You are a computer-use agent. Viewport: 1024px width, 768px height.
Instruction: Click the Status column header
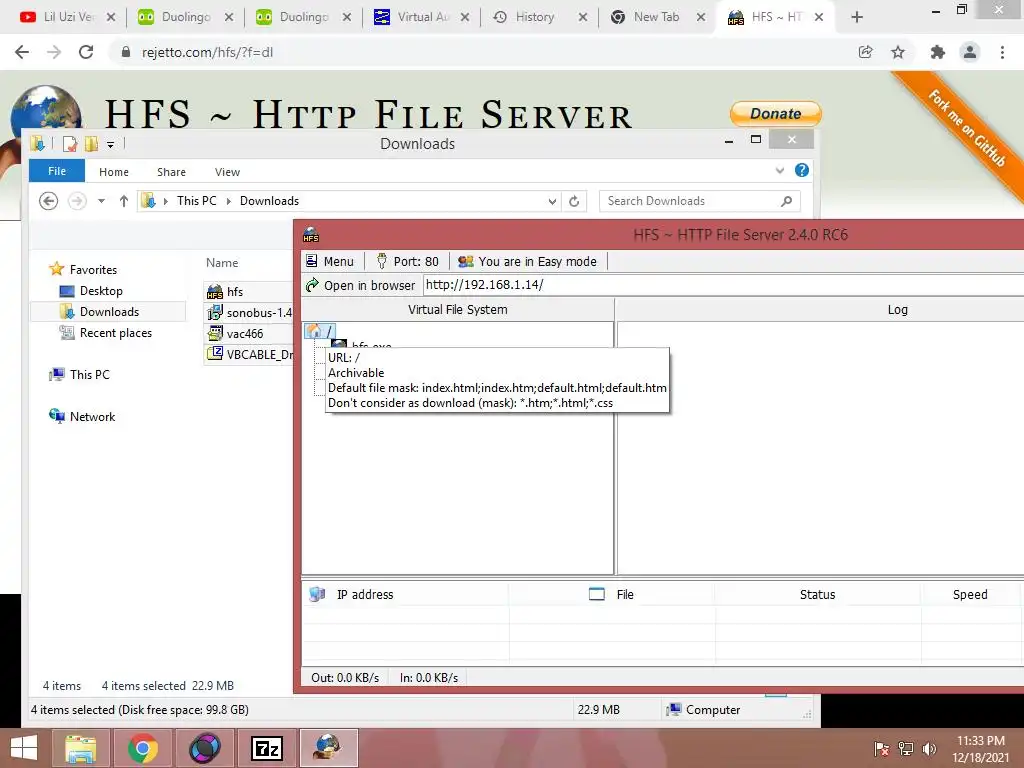817,594
